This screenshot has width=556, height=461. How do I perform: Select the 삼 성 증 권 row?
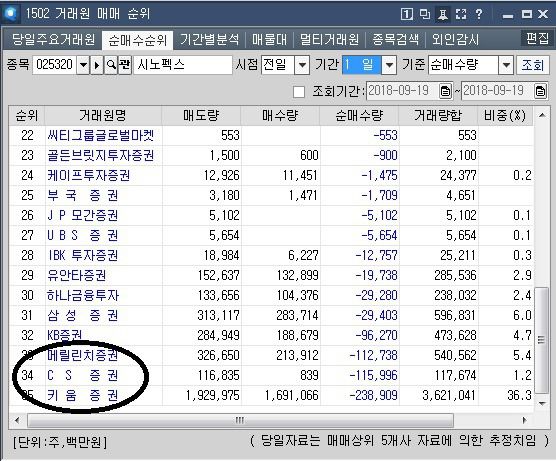(x=271, y=315)
